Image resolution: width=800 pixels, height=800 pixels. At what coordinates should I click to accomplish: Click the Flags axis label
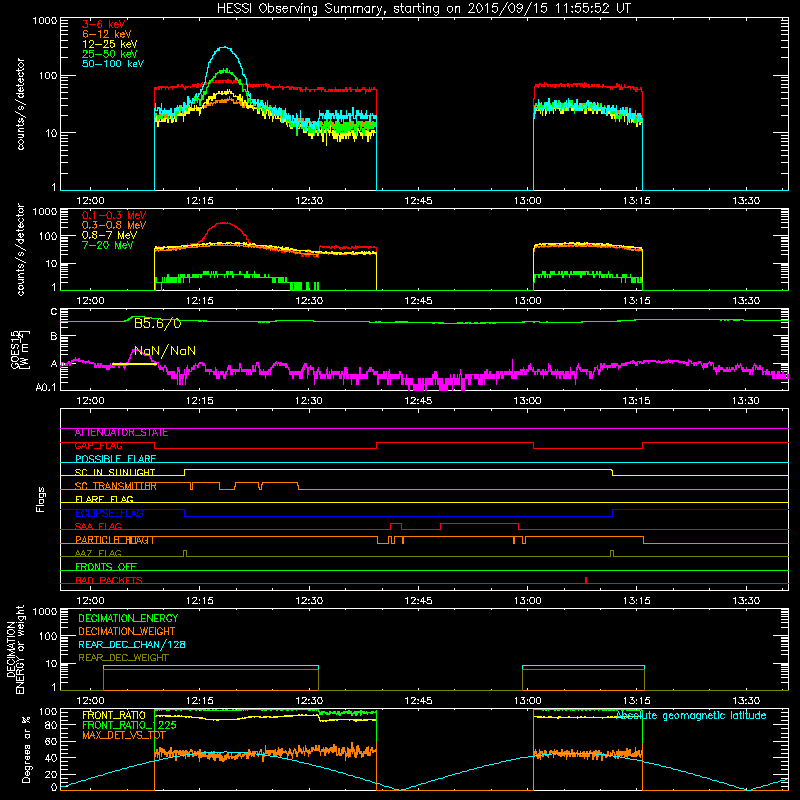[41, 499]
